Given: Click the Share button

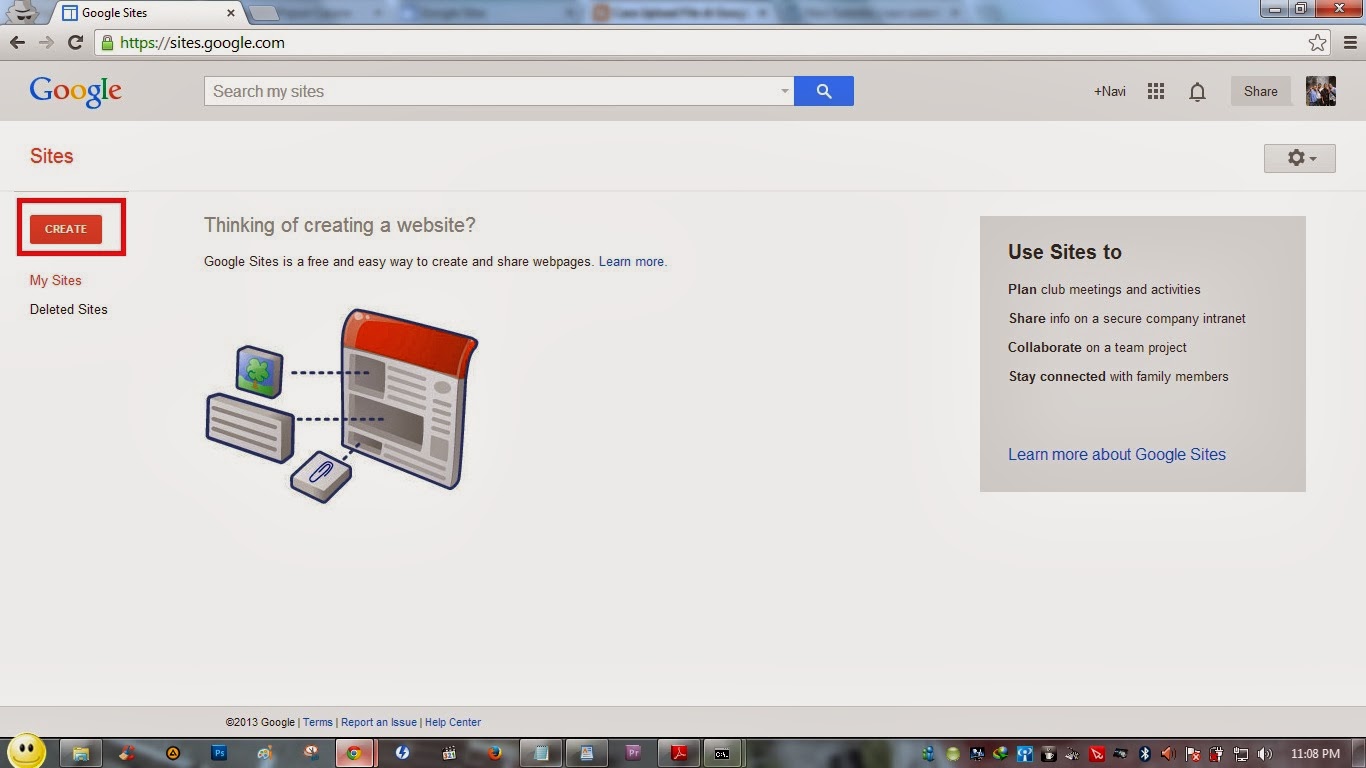Looking at the screenshot, I should coord(1259,91).
